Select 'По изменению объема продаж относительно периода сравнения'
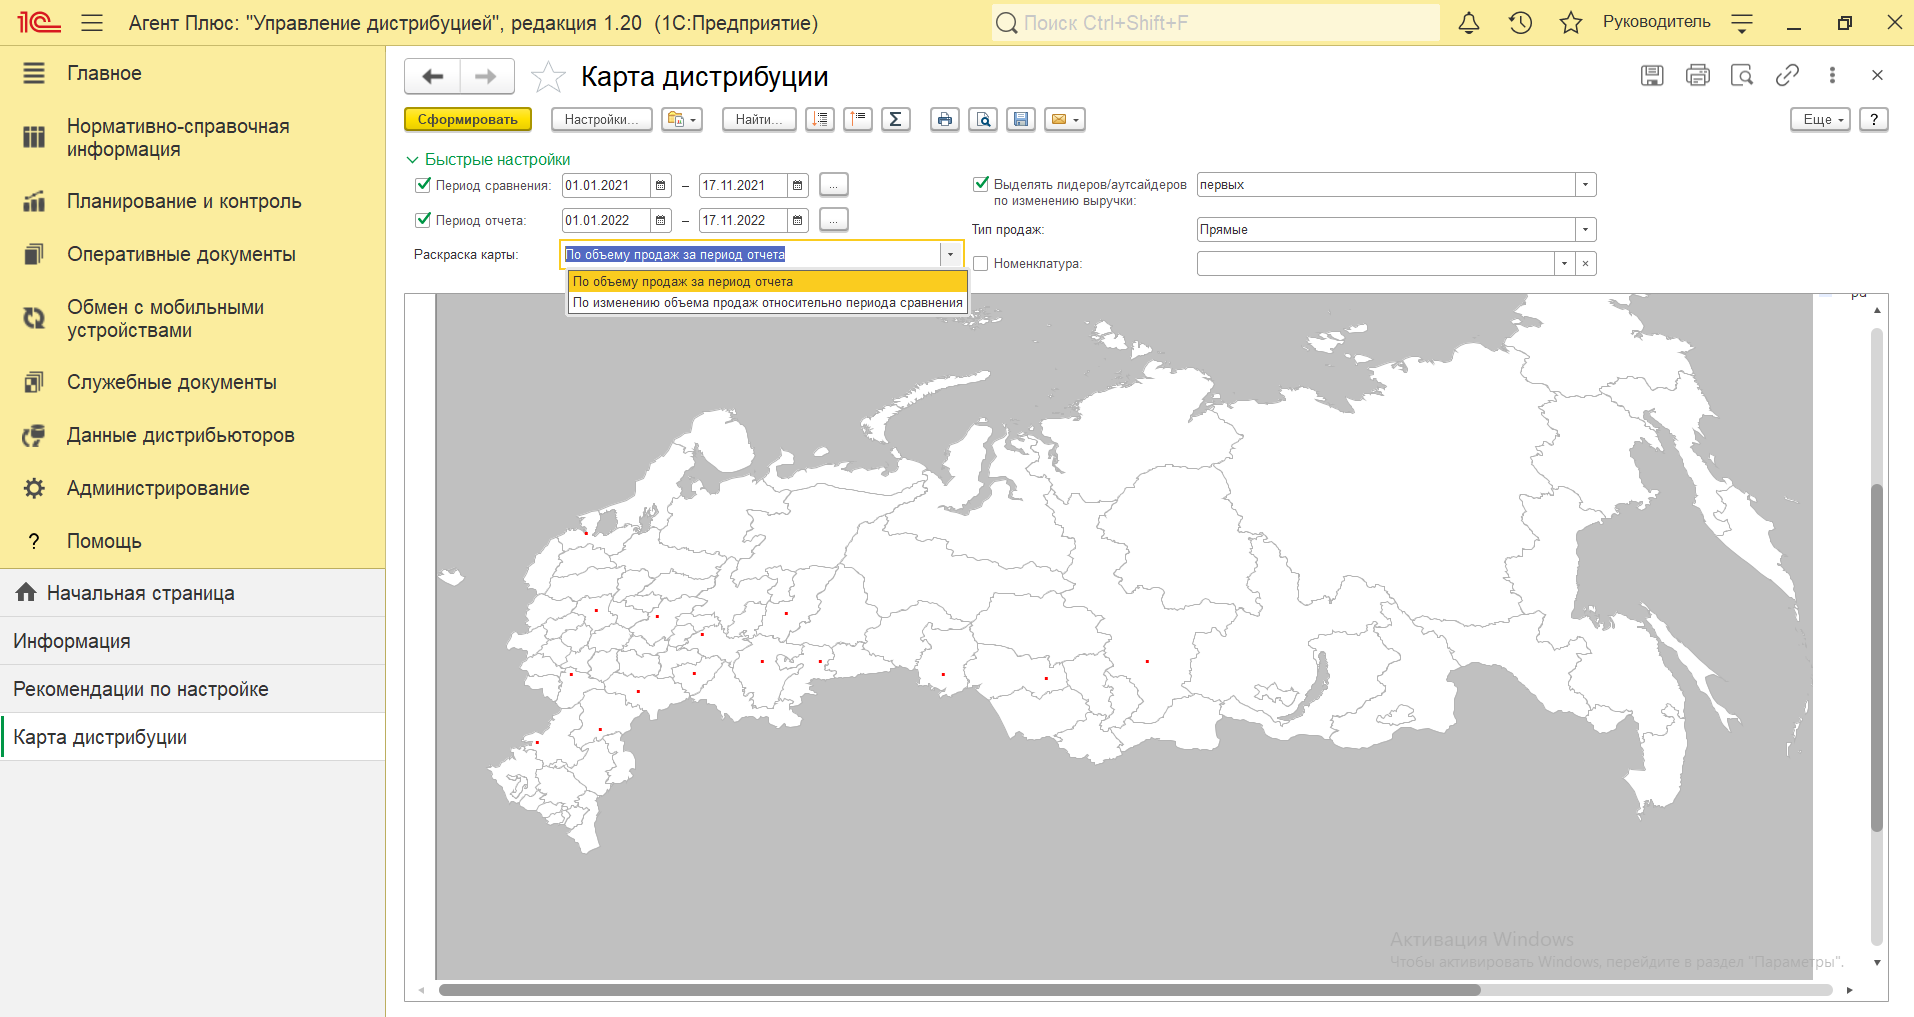1914x1017 pixels. [768, 303]
